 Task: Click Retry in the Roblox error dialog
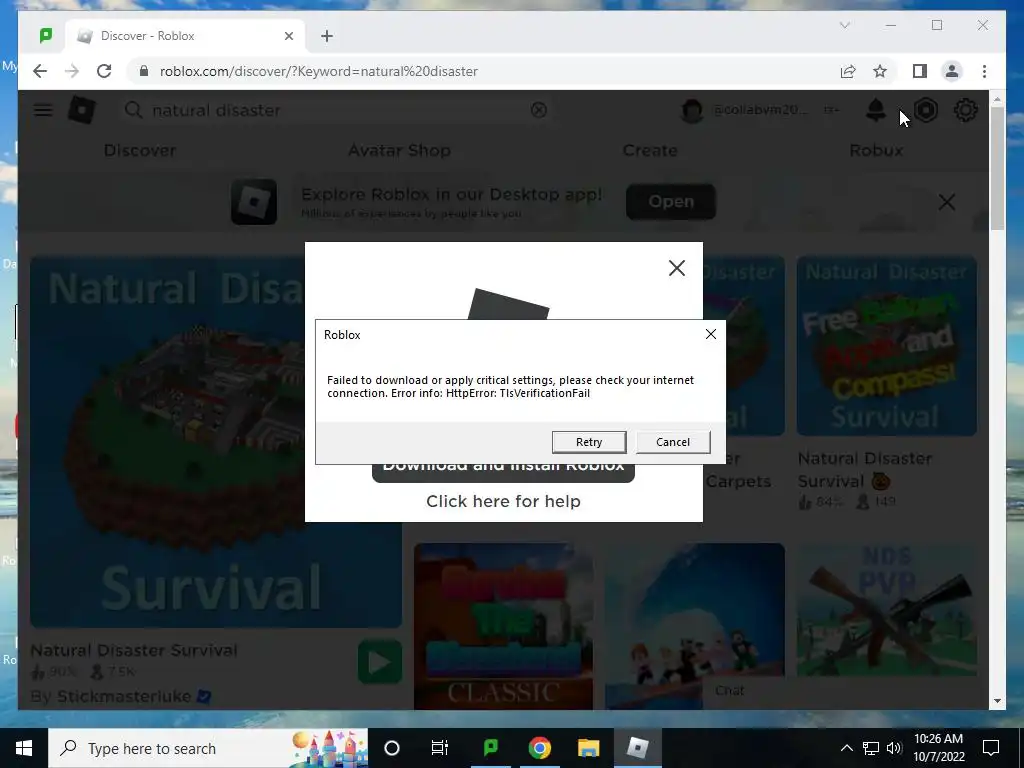(588, 442)
